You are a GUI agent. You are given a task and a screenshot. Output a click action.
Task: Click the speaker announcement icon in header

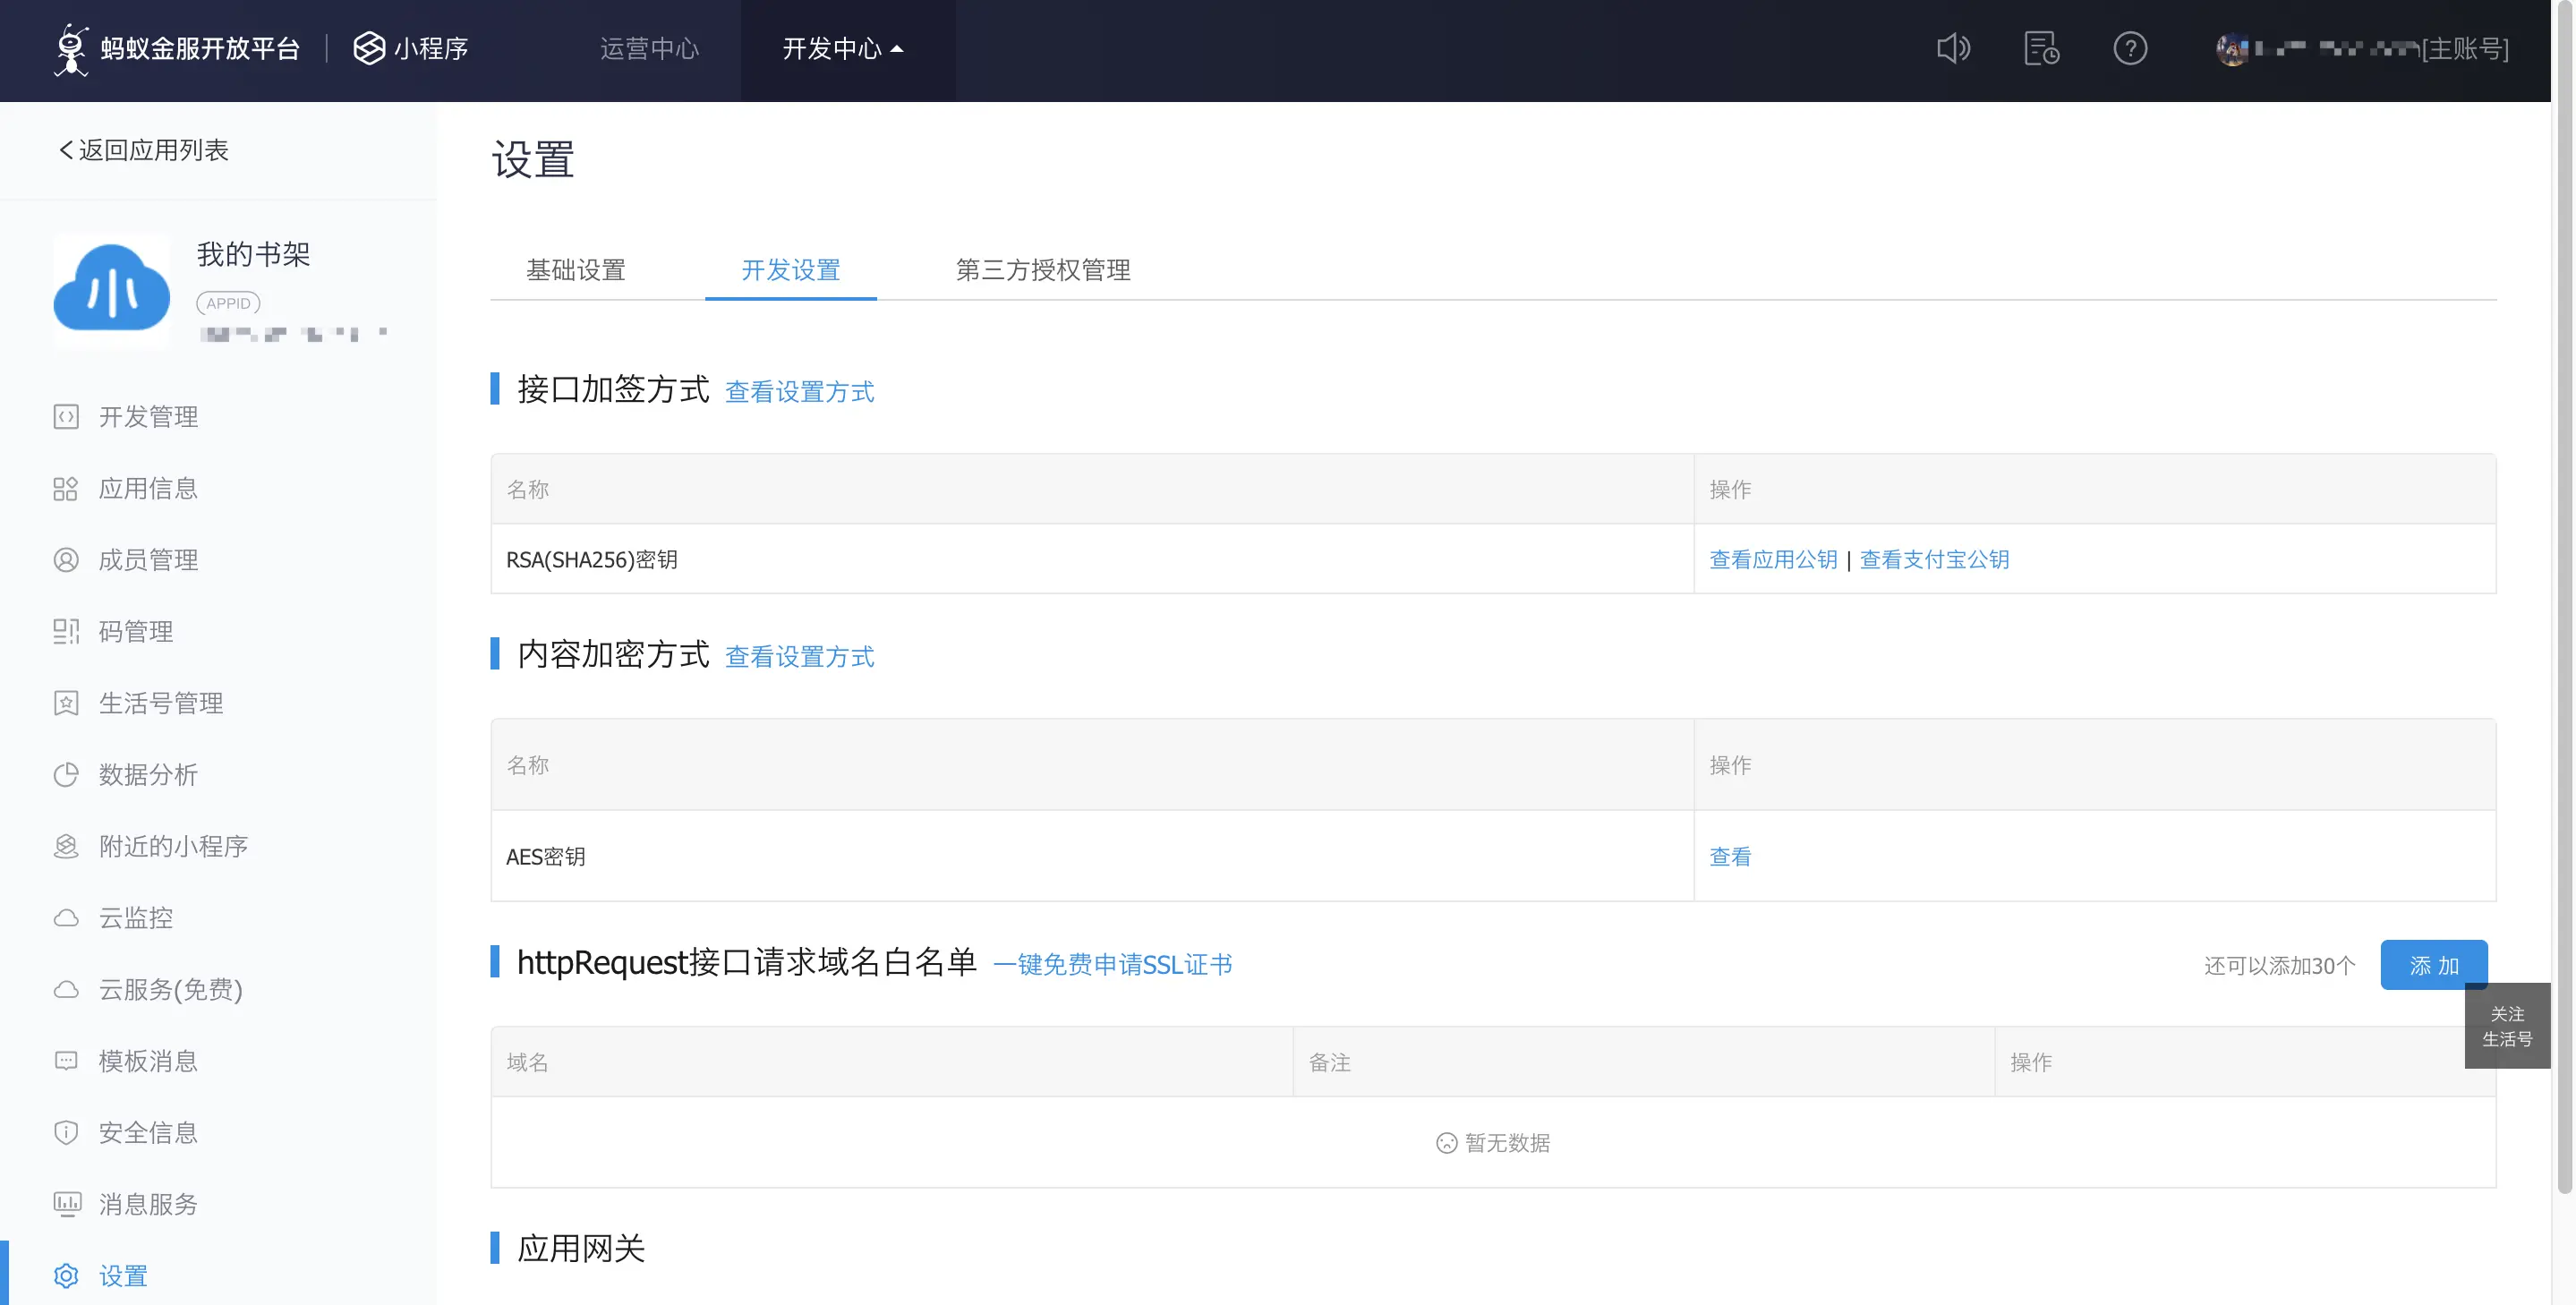click(1952, 48)
